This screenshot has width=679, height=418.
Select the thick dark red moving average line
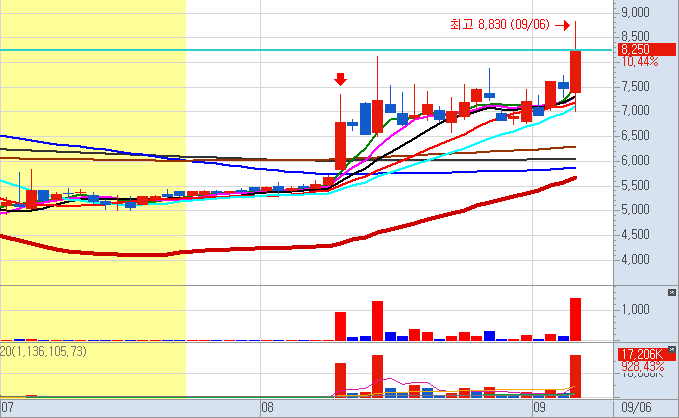(288, 247)
